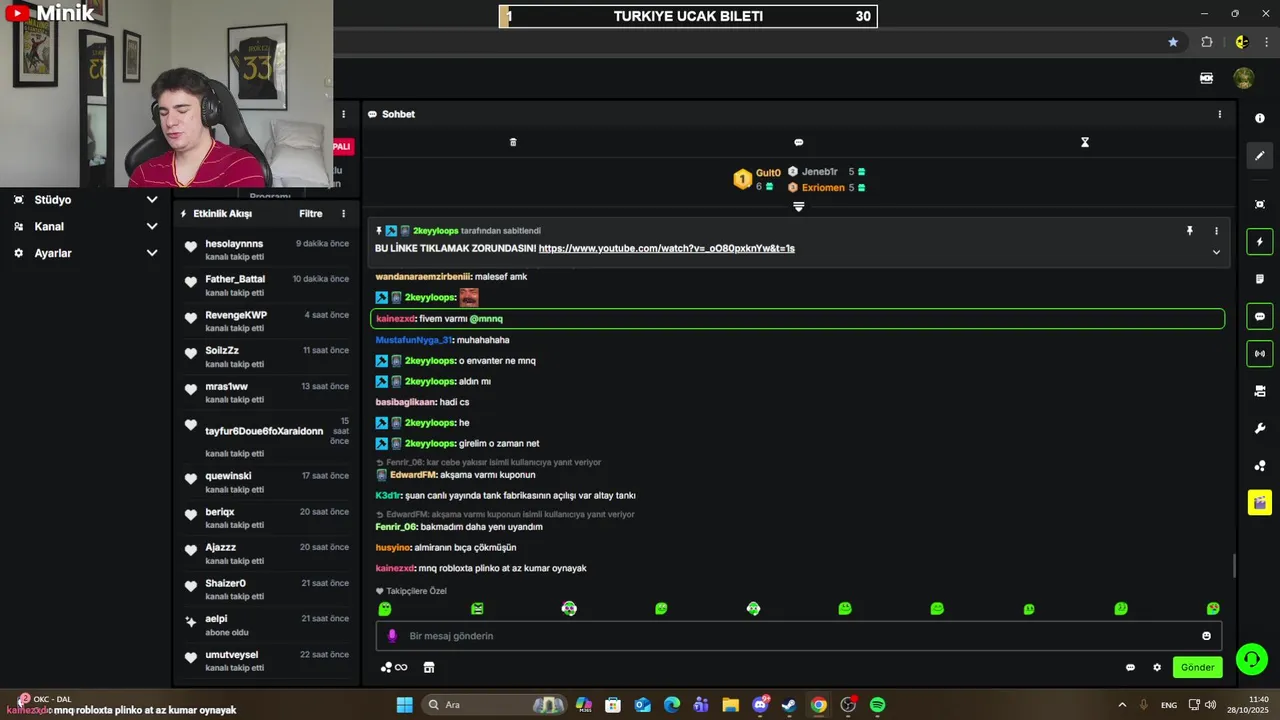Open the yellow clapperboard clips icon
The width and height of the screenshot is (1280, 720).
pyautogui.click(x=1259, y=502)
